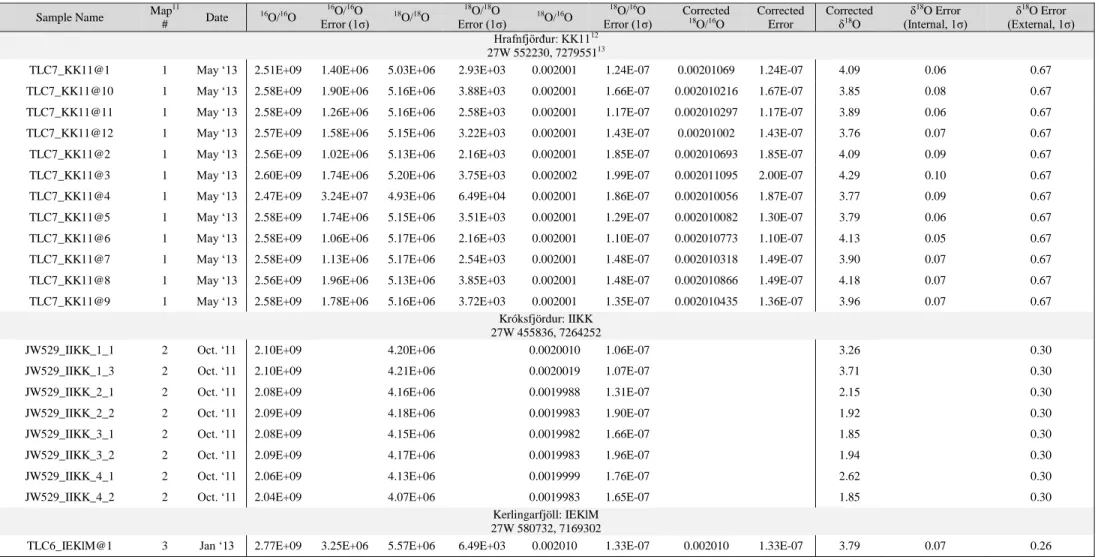
Task: Click the Date column header
Action: tap(216, 18)
